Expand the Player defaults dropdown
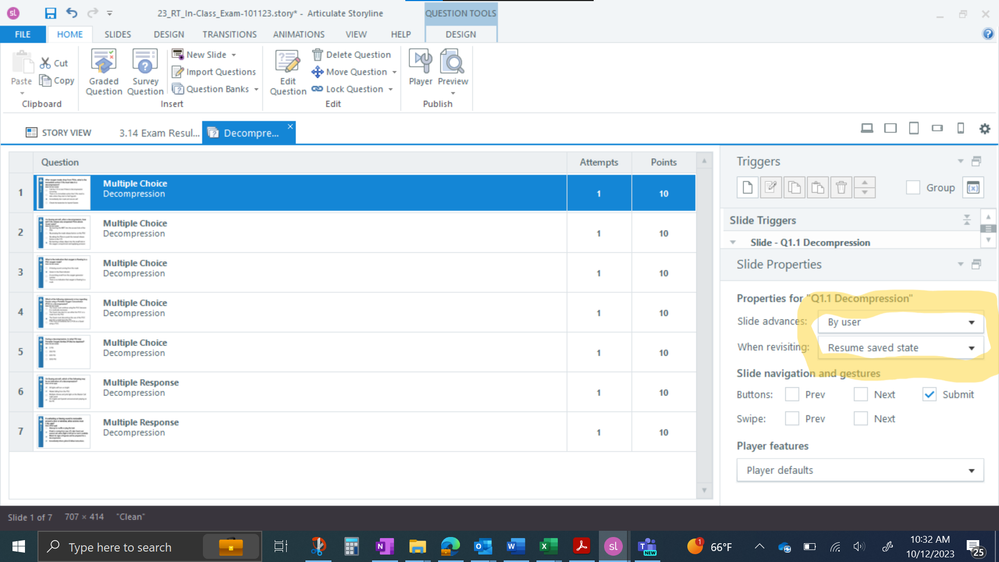 pyautogui.click(x=860, y=470)
